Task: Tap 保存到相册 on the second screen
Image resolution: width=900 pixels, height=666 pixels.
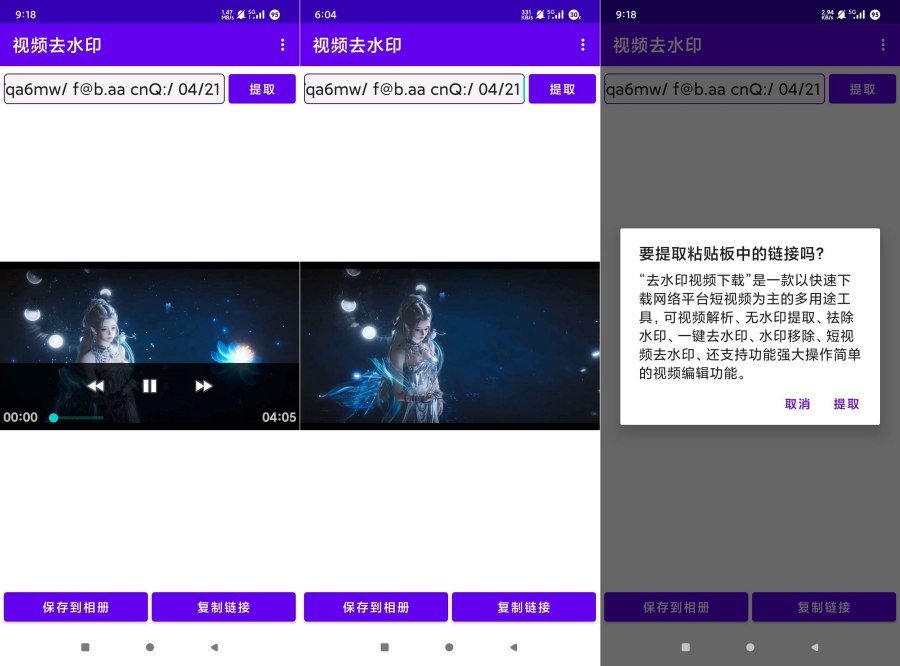Action: point(375,606)
